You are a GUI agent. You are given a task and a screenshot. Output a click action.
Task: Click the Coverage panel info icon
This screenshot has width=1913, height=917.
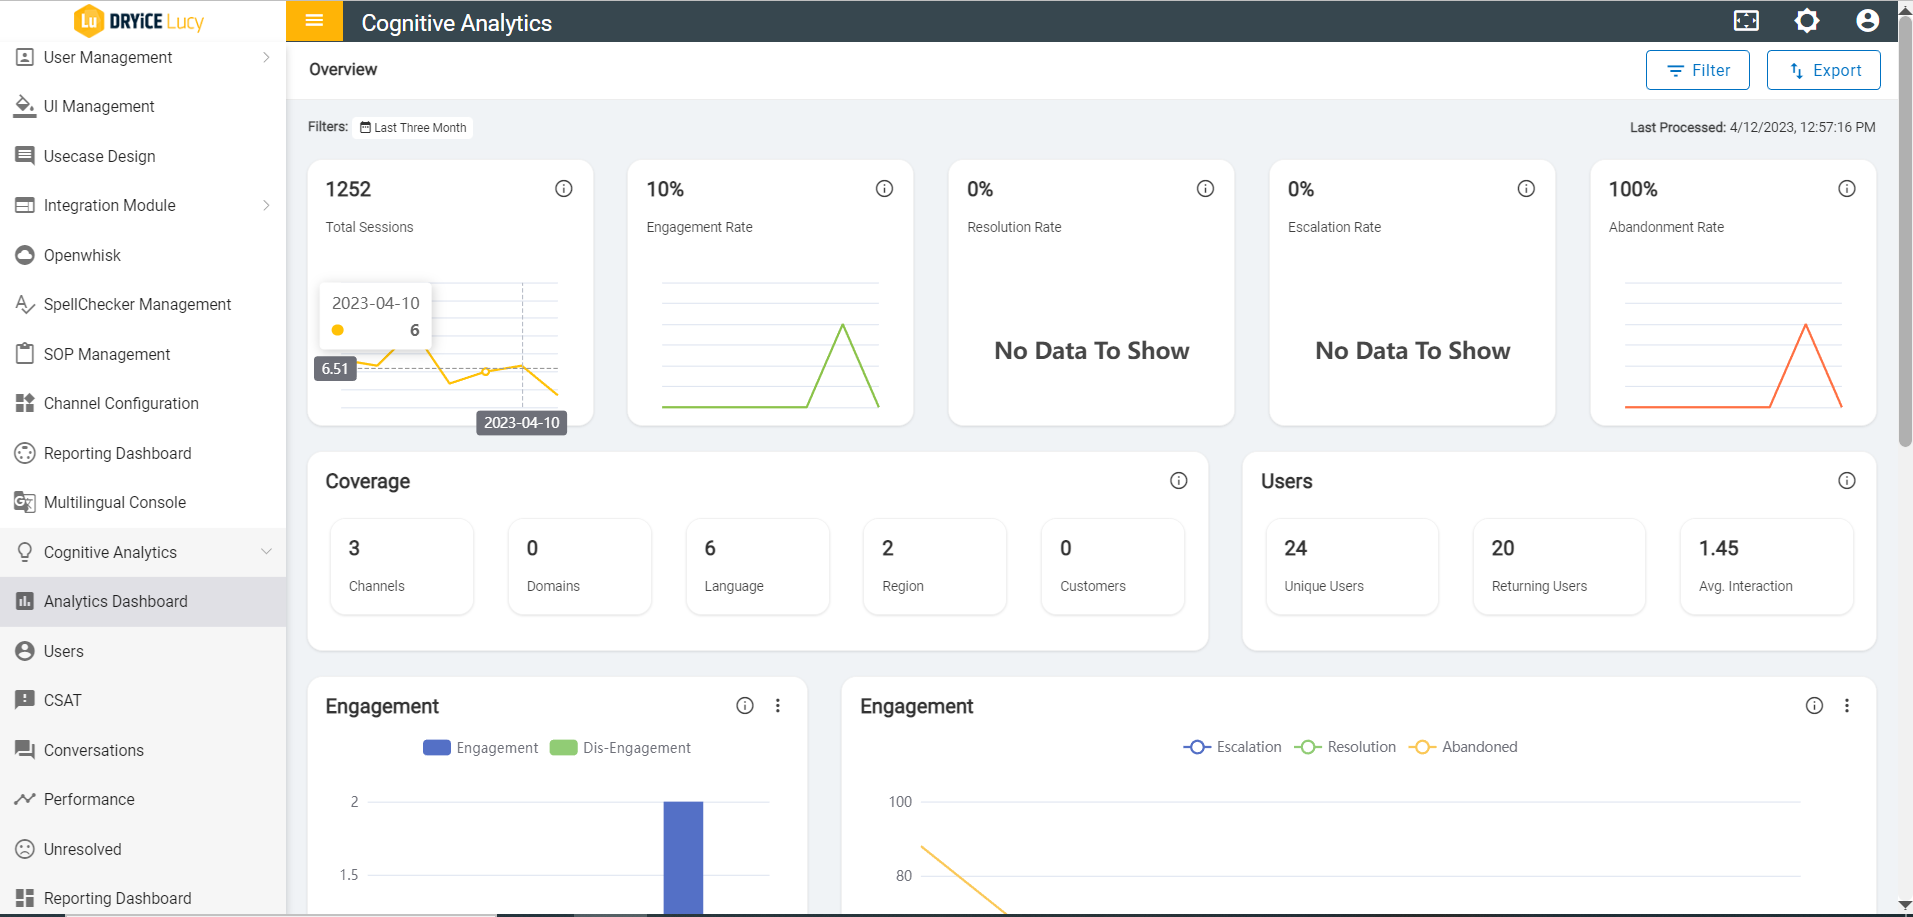(1179, 481)
